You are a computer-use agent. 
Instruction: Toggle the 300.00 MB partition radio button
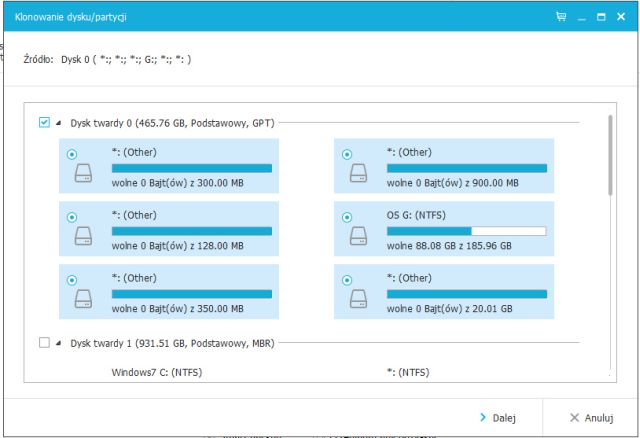tap(71, 155)
